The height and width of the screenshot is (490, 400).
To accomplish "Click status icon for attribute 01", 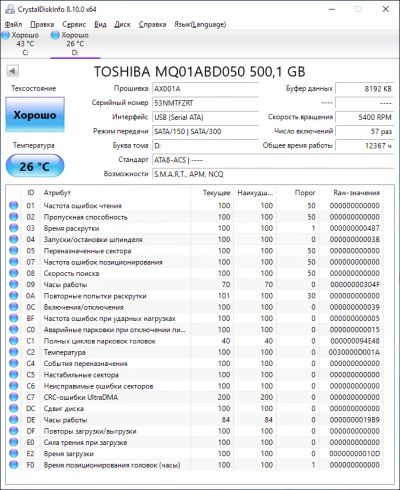I will point(14,205).
